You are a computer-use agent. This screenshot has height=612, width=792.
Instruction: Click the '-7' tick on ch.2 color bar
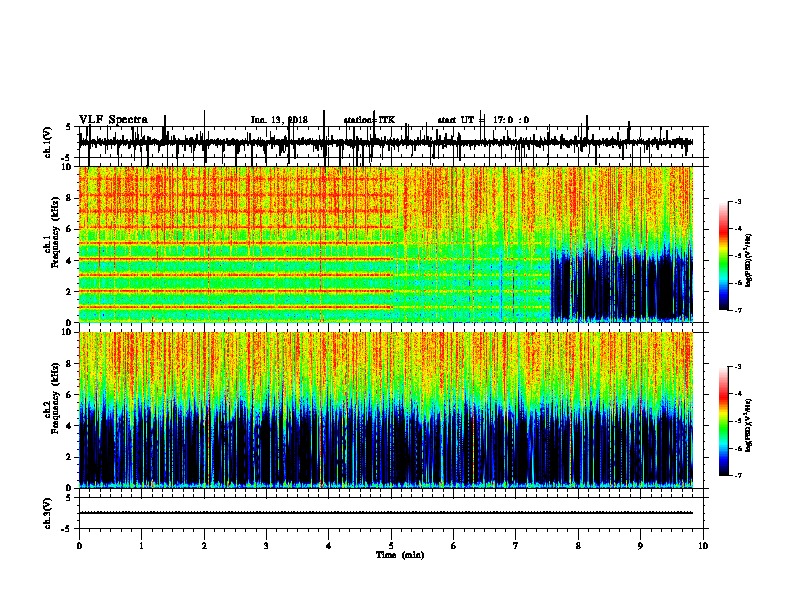[737, 476]
